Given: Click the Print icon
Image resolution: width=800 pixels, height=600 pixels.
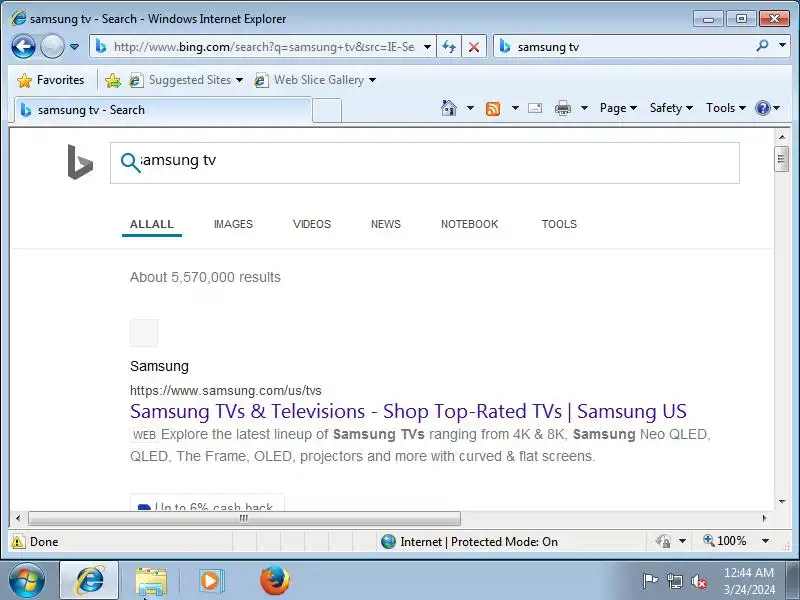Looking at the screenshot, I should 563,108.
